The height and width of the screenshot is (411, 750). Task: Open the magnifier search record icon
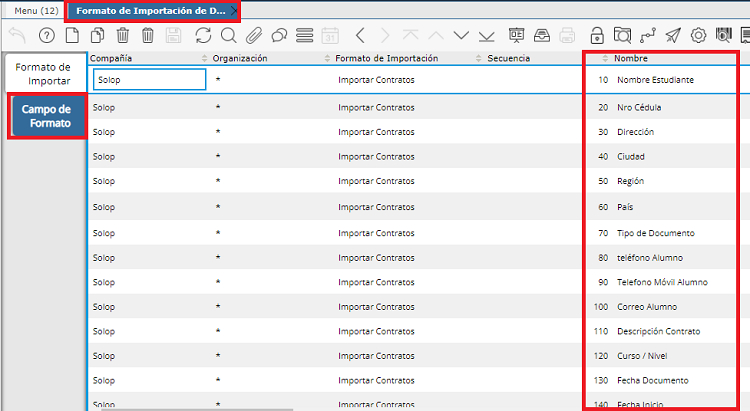click(x=228, y=36)
